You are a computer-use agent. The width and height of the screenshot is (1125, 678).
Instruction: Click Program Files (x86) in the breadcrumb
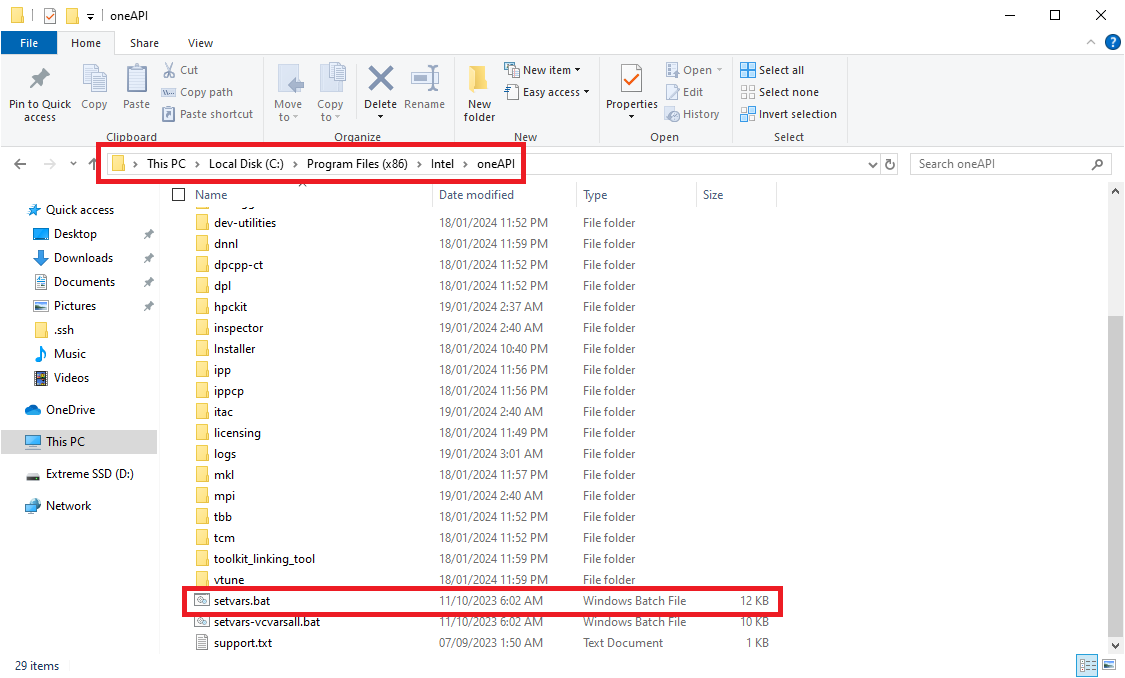(x=357, y=164)
